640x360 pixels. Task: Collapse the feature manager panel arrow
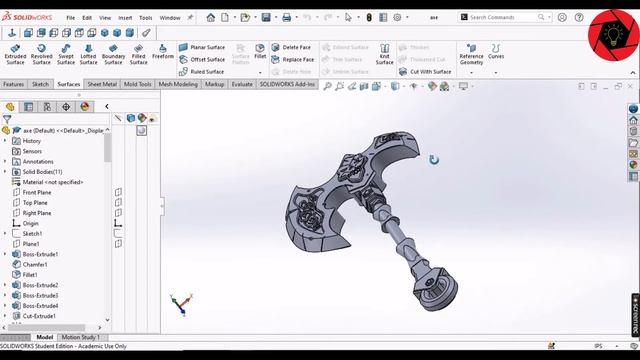tap(107, 107)
